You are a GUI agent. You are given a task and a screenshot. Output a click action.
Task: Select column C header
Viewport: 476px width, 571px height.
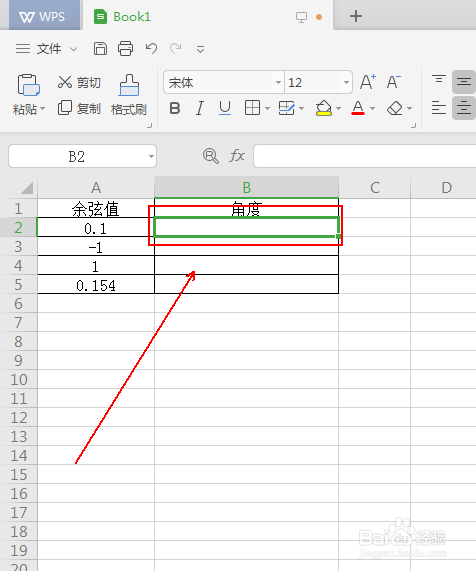point(374,188)
